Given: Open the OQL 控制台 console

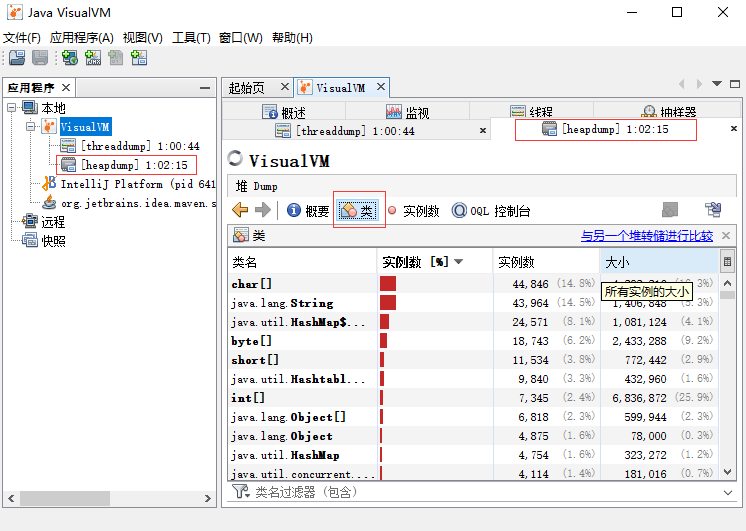Looking at the screenshot, I should (x=491, y=211).
